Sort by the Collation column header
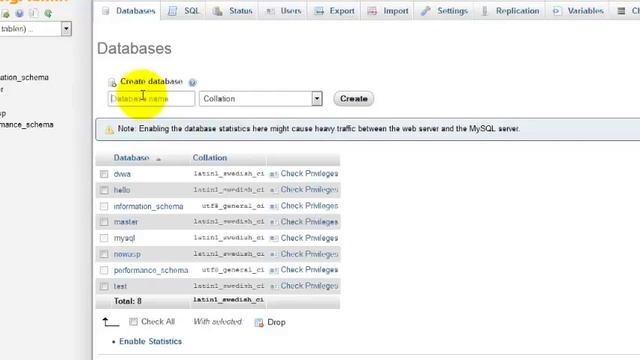 (x=210, y=158)
